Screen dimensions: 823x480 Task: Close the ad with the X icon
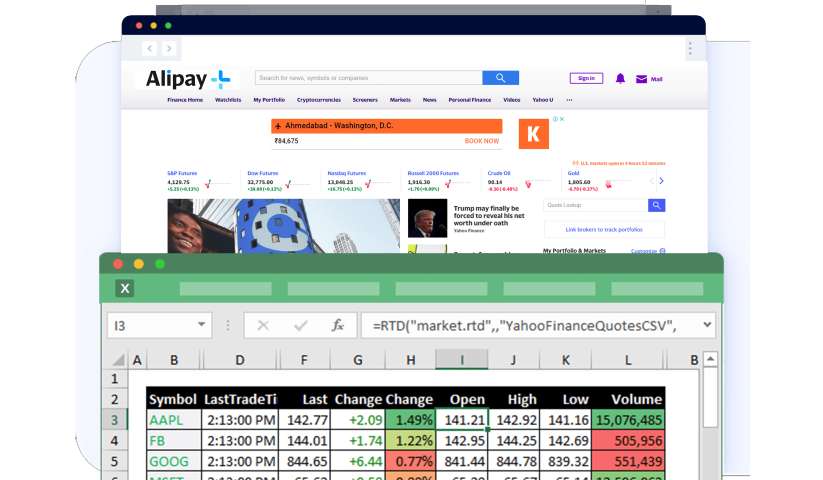click(x=562, y=119)
